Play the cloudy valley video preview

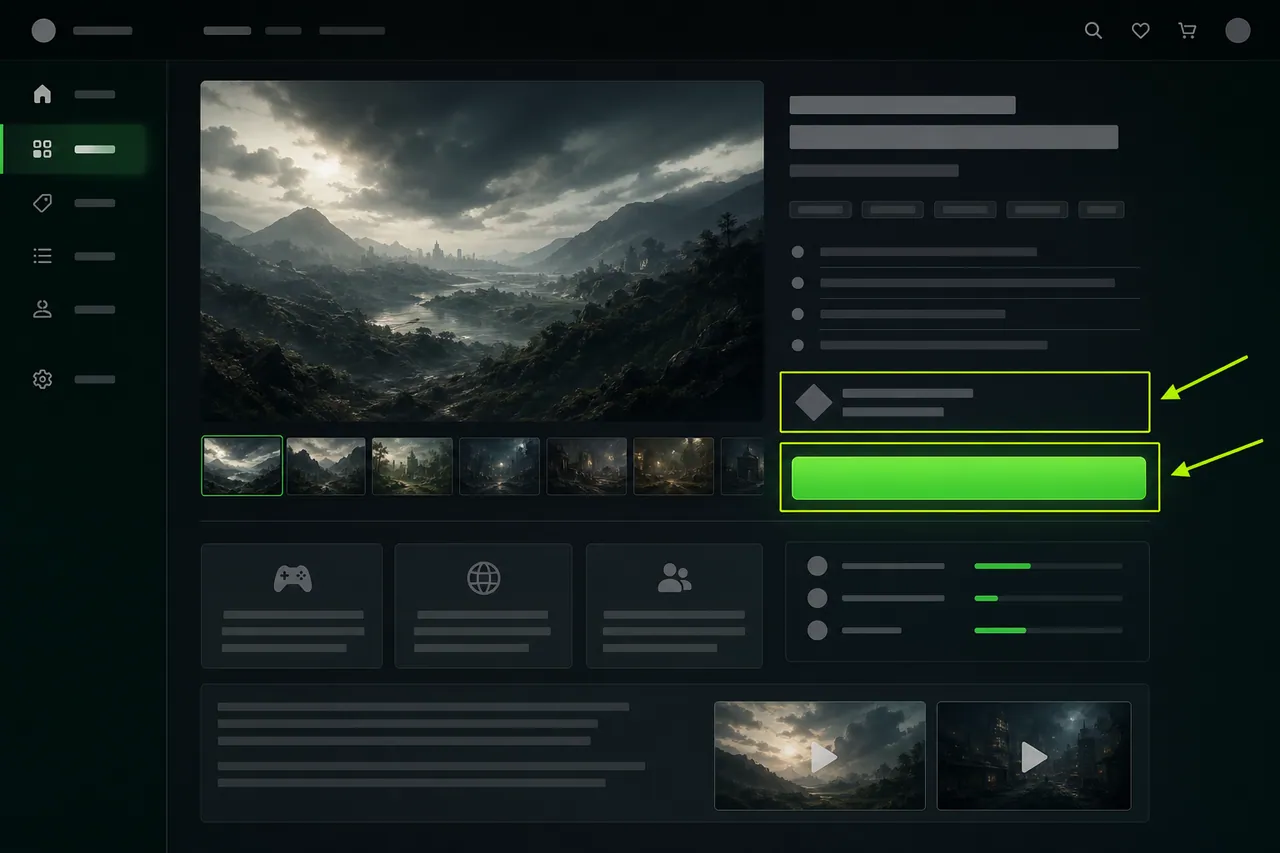(x=820, y=756)
